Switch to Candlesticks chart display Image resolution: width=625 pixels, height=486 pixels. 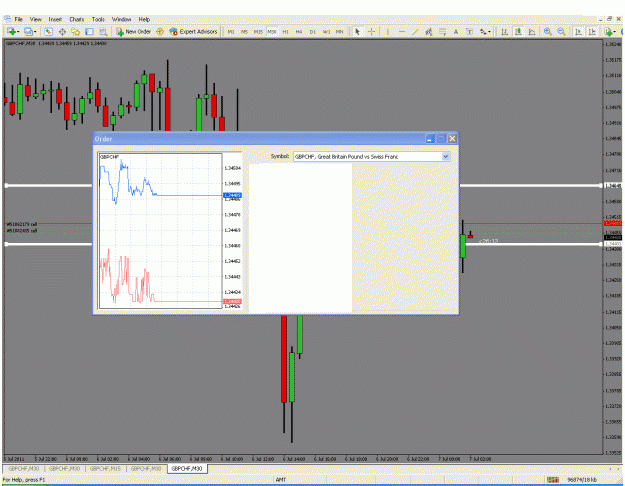(518, 31)
